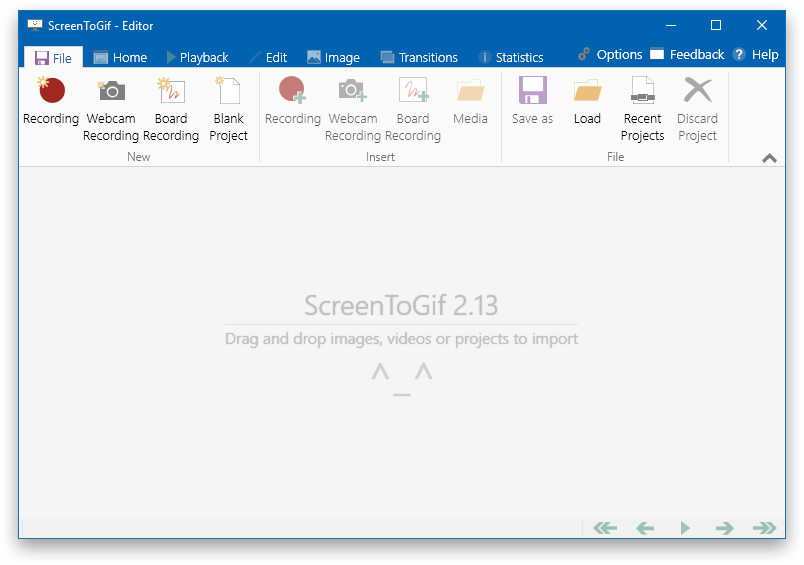
Task: Open the Statistics tab
Action: point(511,57)
